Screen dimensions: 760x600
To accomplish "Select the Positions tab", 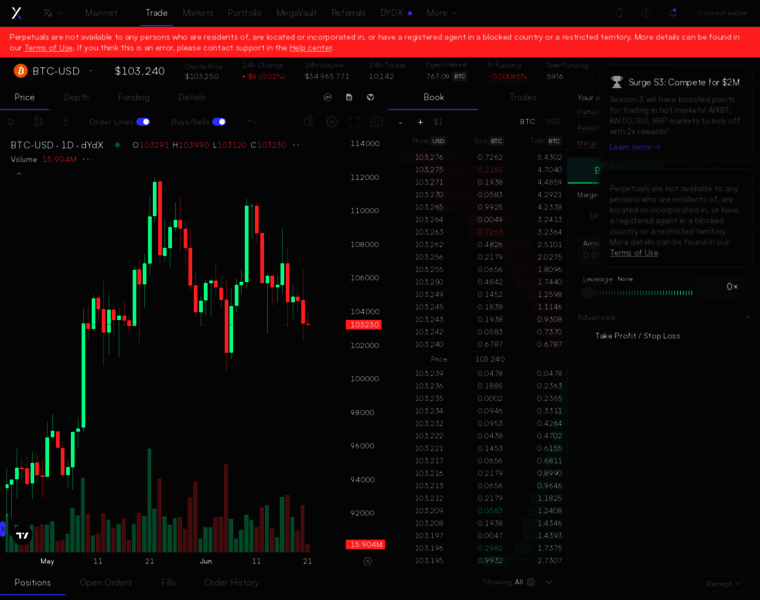I will 32,583.
